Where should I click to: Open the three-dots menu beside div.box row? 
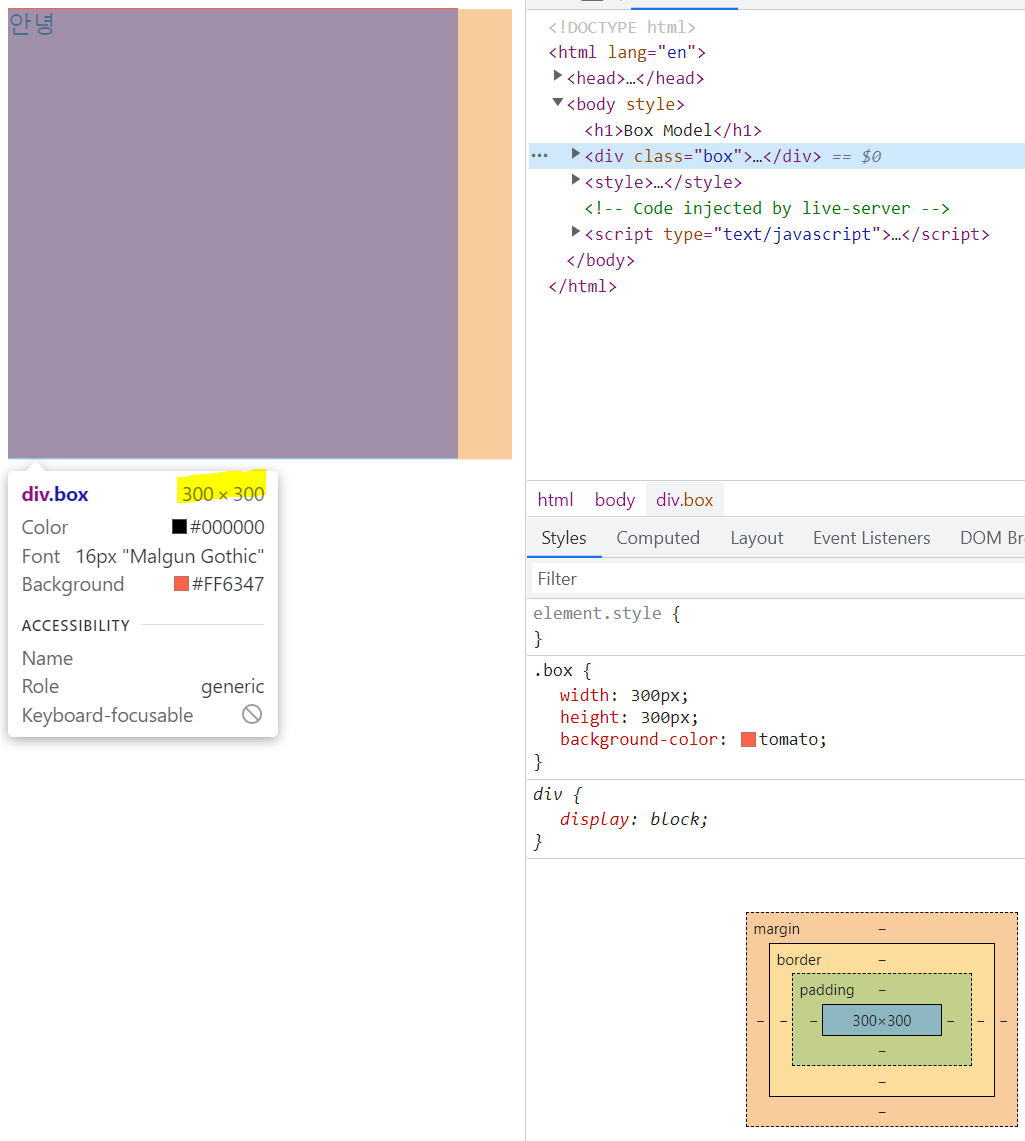click(x=539, y=156)
